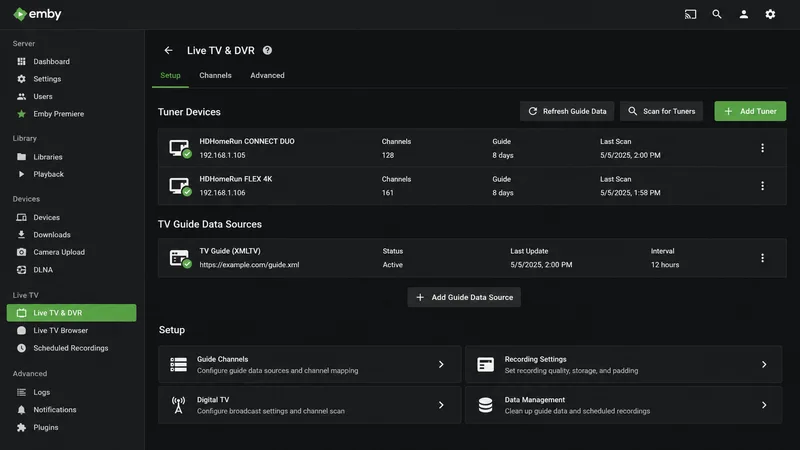The width and height of the screenshot is (800, 450).
Task: Select Live TV & DVR sidebar item
Action: [x=71, y=313]
